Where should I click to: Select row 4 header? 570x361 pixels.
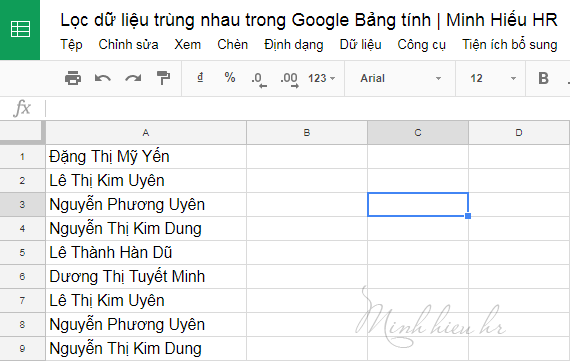[x=22, y=229]
